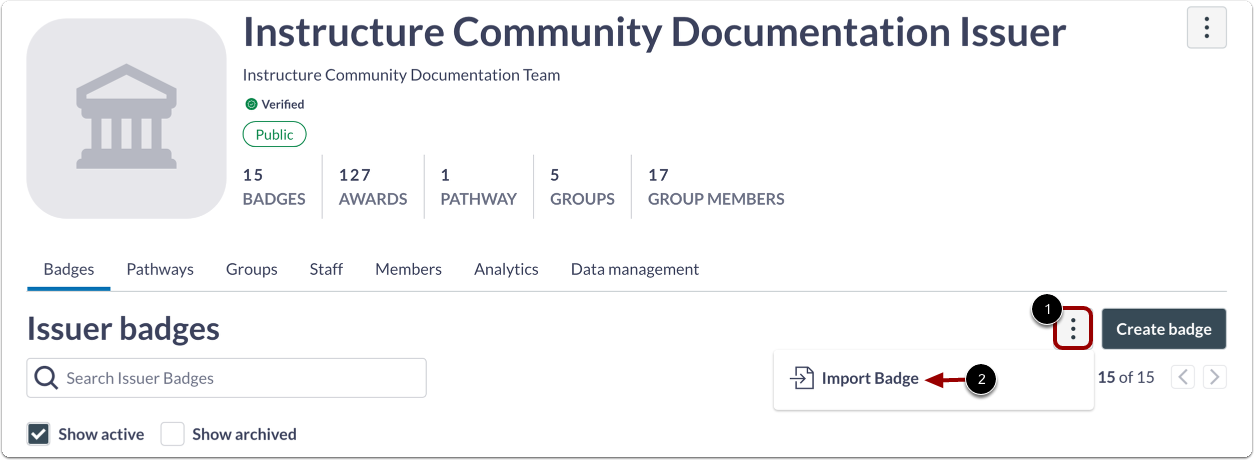Open the issuer options kebab menu
The width and height of the screenshot is (1254, 460).
tap(1206, 28)
